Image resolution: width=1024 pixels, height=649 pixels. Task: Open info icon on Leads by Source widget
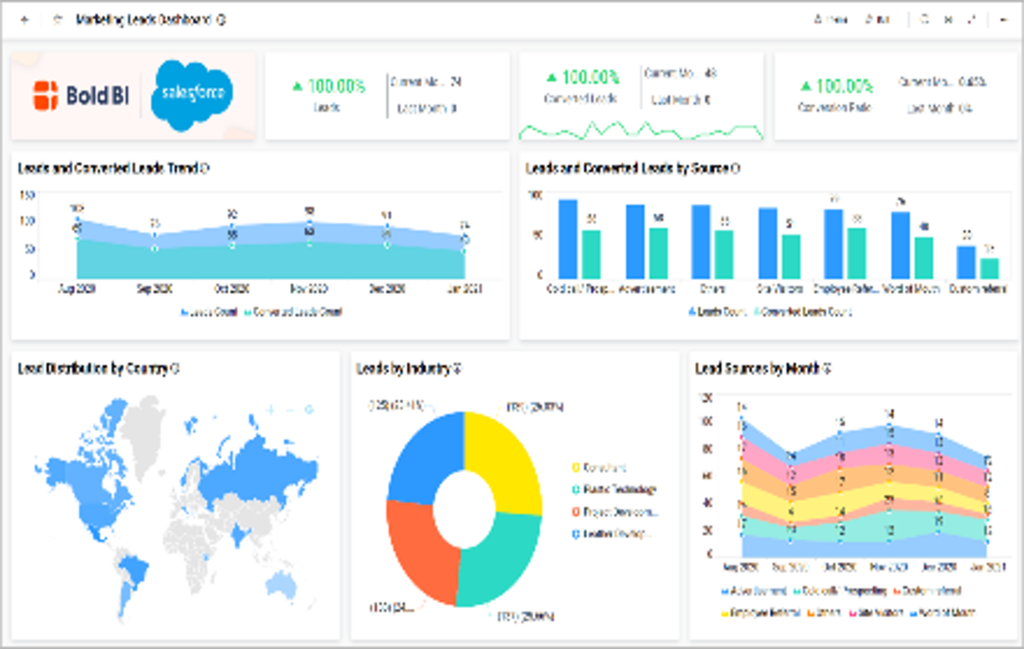click(735, 168)
